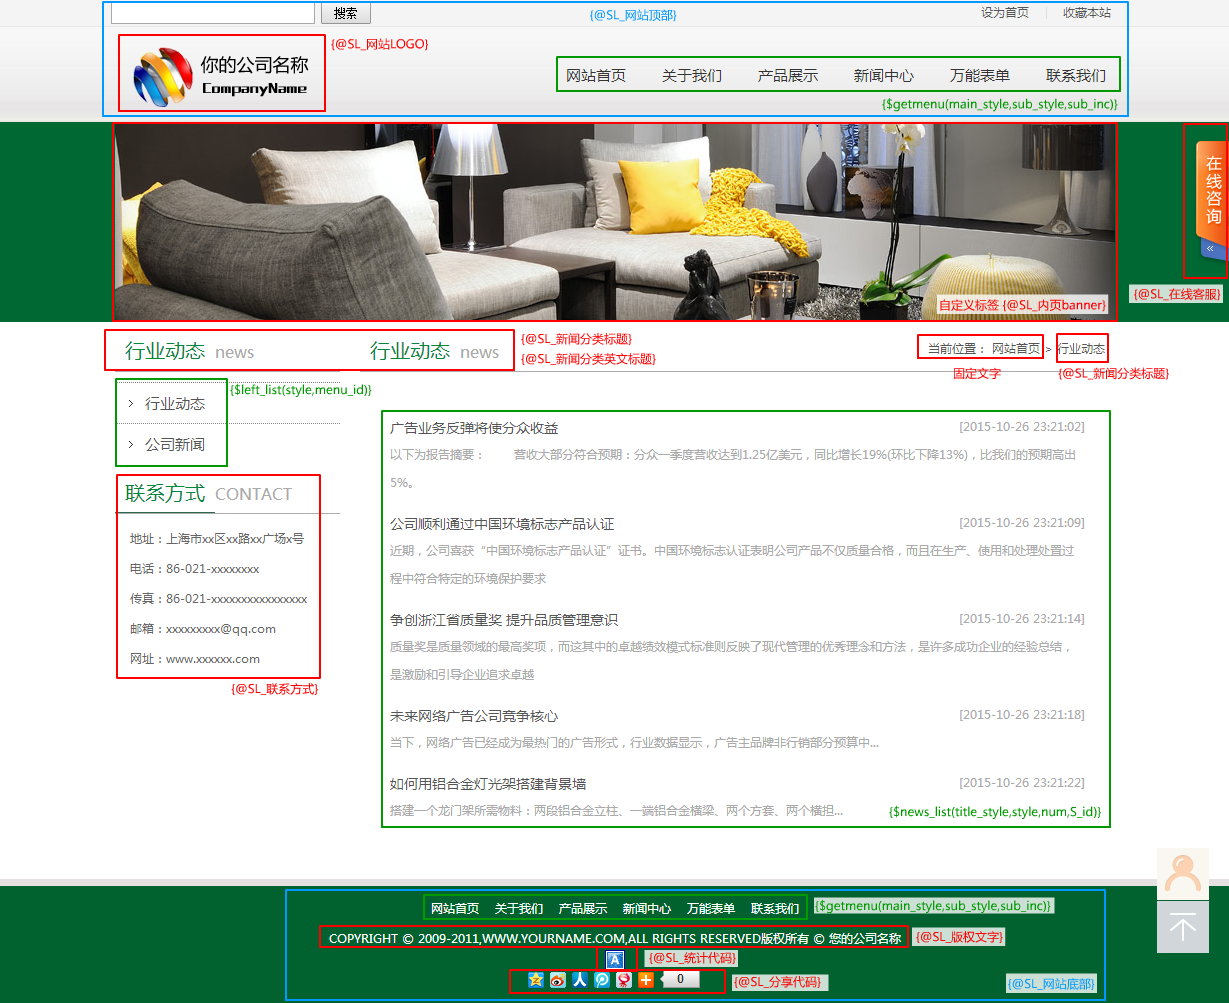Go to 联系我们 in the top navigation

(x=1075, y=76)
